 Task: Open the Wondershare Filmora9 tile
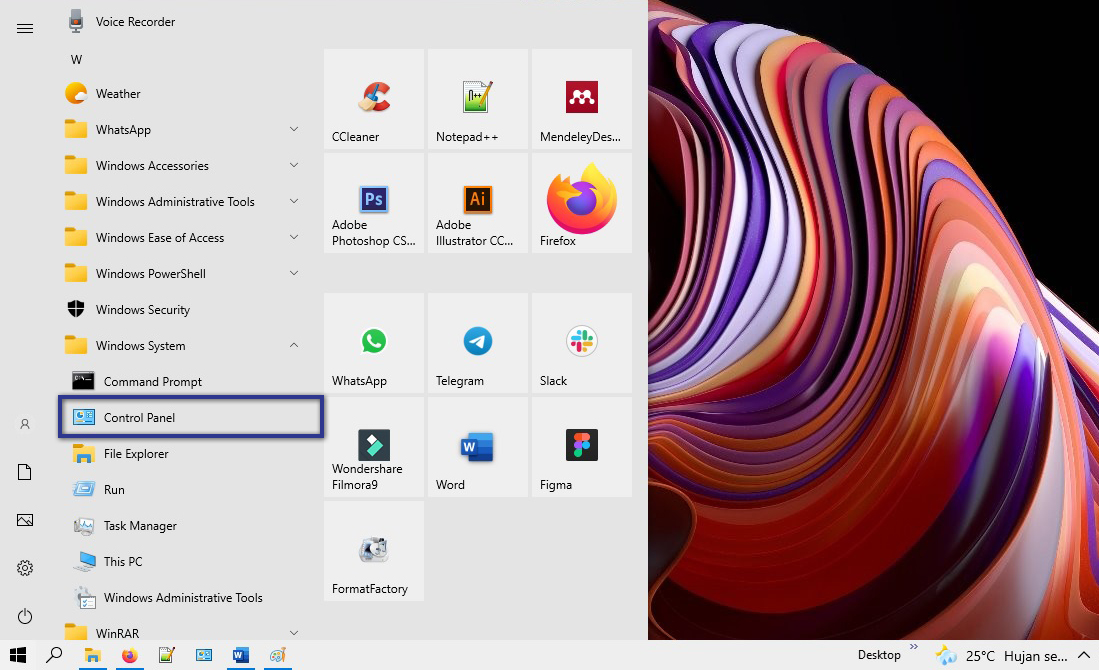click(x=373, y=447)
